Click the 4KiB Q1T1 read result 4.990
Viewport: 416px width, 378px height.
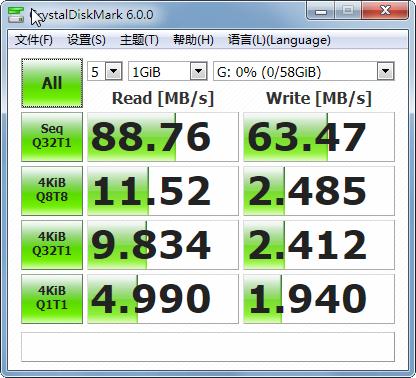163,299
